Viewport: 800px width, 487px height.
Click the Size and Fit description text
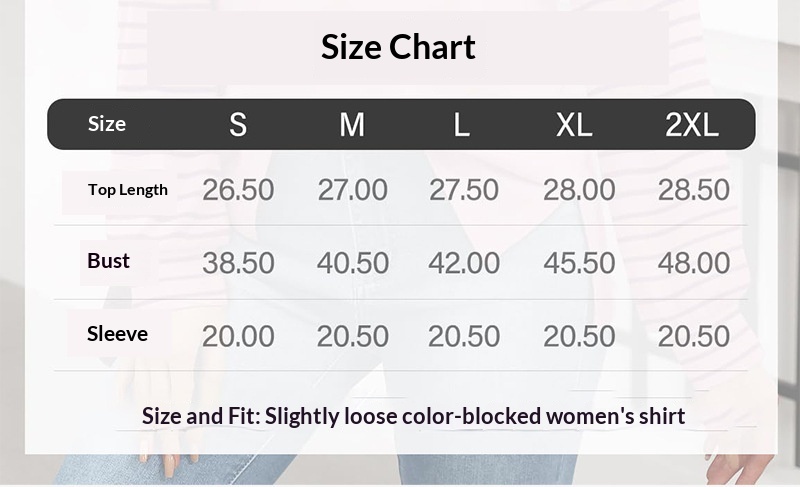coord(414,416)
